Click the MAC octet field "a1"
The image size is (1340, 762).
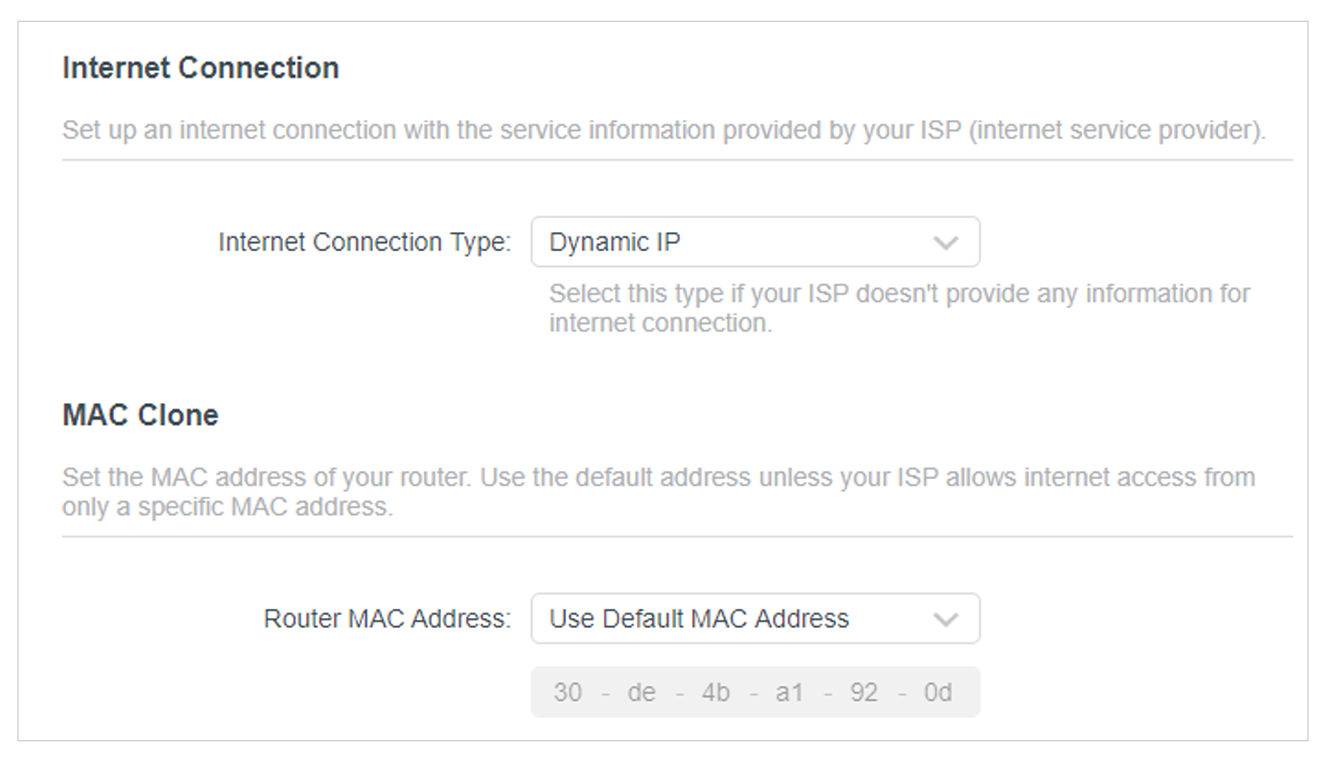tap(789, 693)
